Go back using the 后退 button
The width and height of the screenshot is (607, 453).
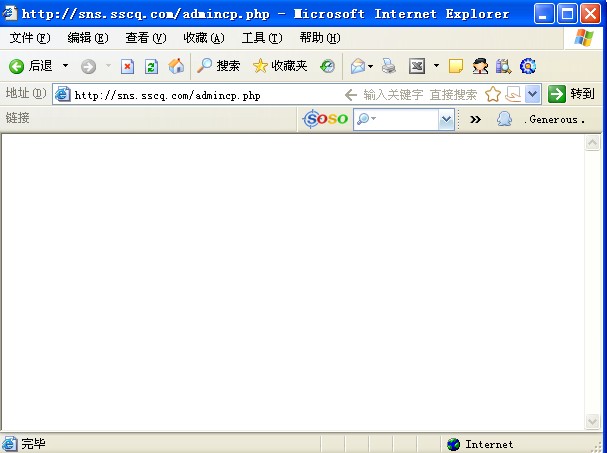click(30, 66)
